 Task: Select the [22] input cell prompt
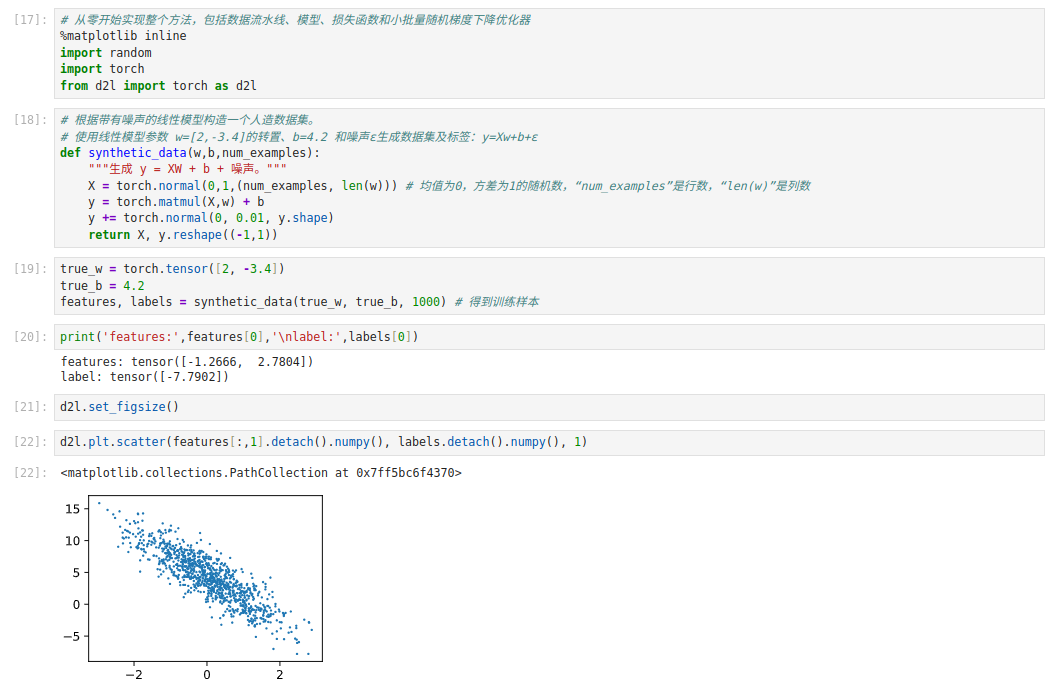coord(30,442)
